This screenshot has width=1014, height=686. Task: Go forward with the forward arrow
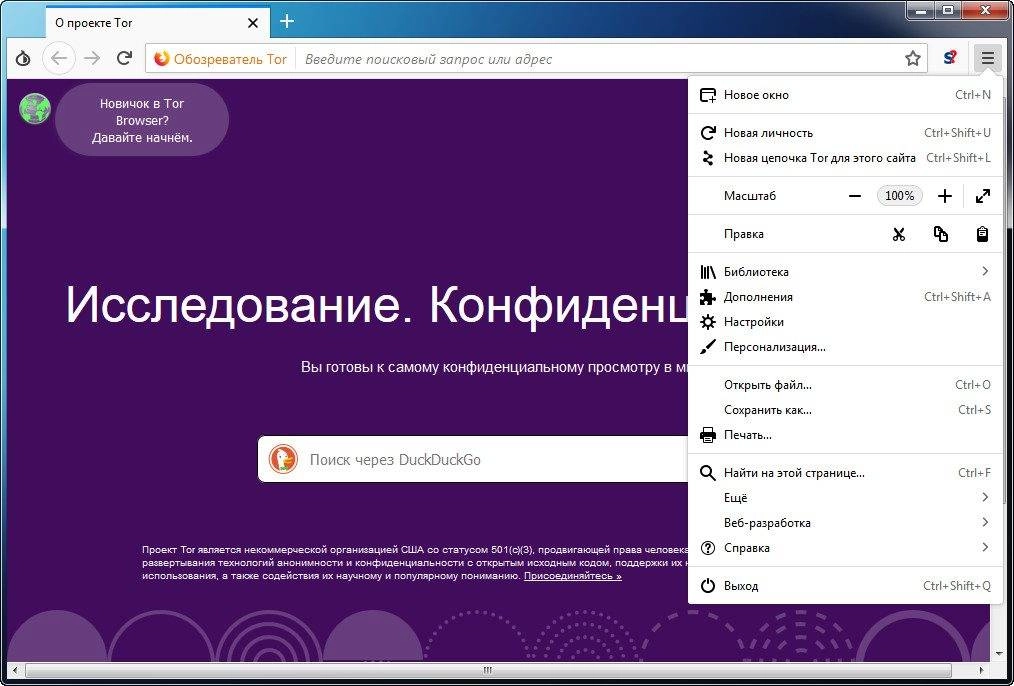(92, 59)
